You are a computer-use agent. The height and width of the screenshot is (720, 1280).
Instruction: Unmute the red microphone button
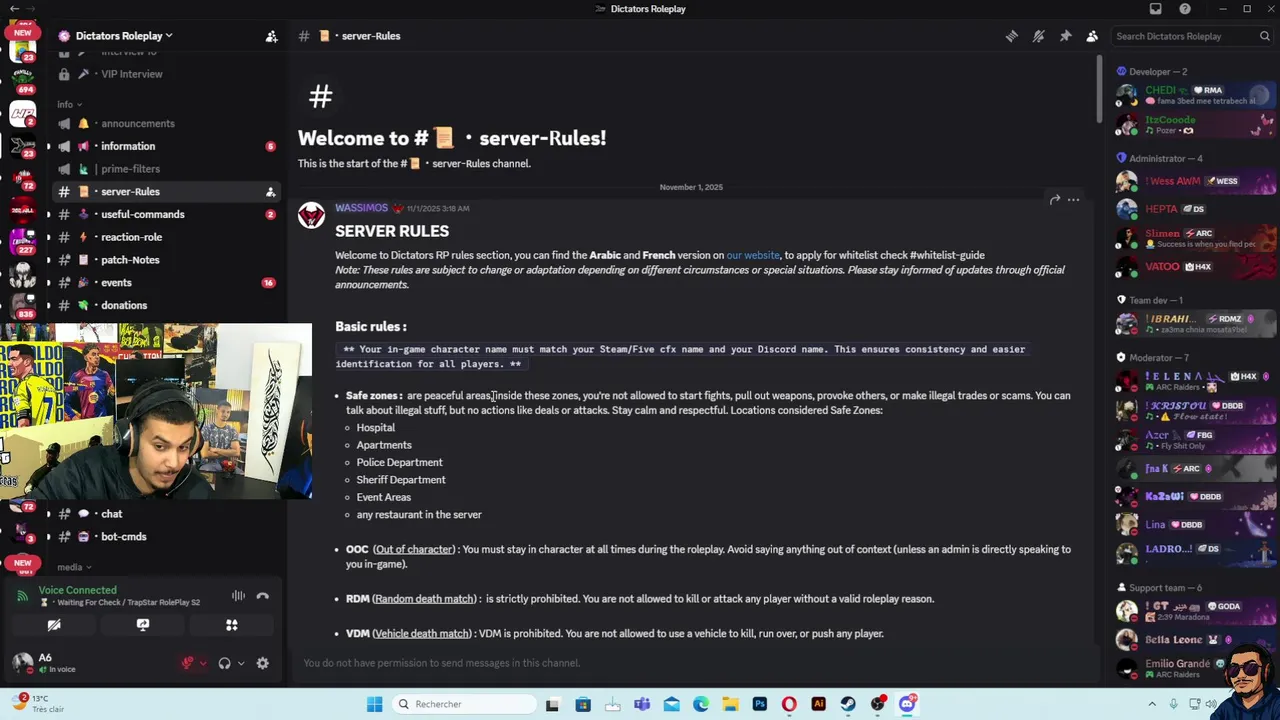(187, 663)
